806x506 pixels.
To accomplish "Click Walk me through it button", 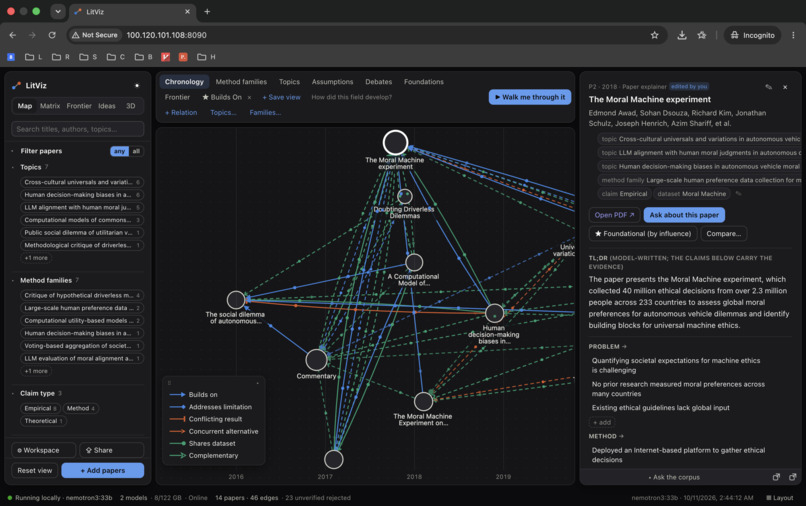I will click(x=530, y=97).
